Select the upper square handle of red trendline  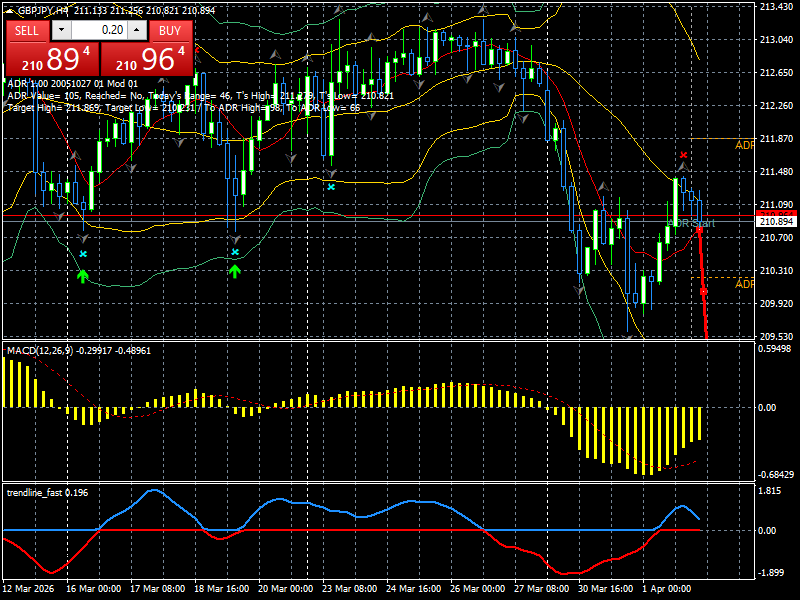pyautogui.click(x=699, y=230)
